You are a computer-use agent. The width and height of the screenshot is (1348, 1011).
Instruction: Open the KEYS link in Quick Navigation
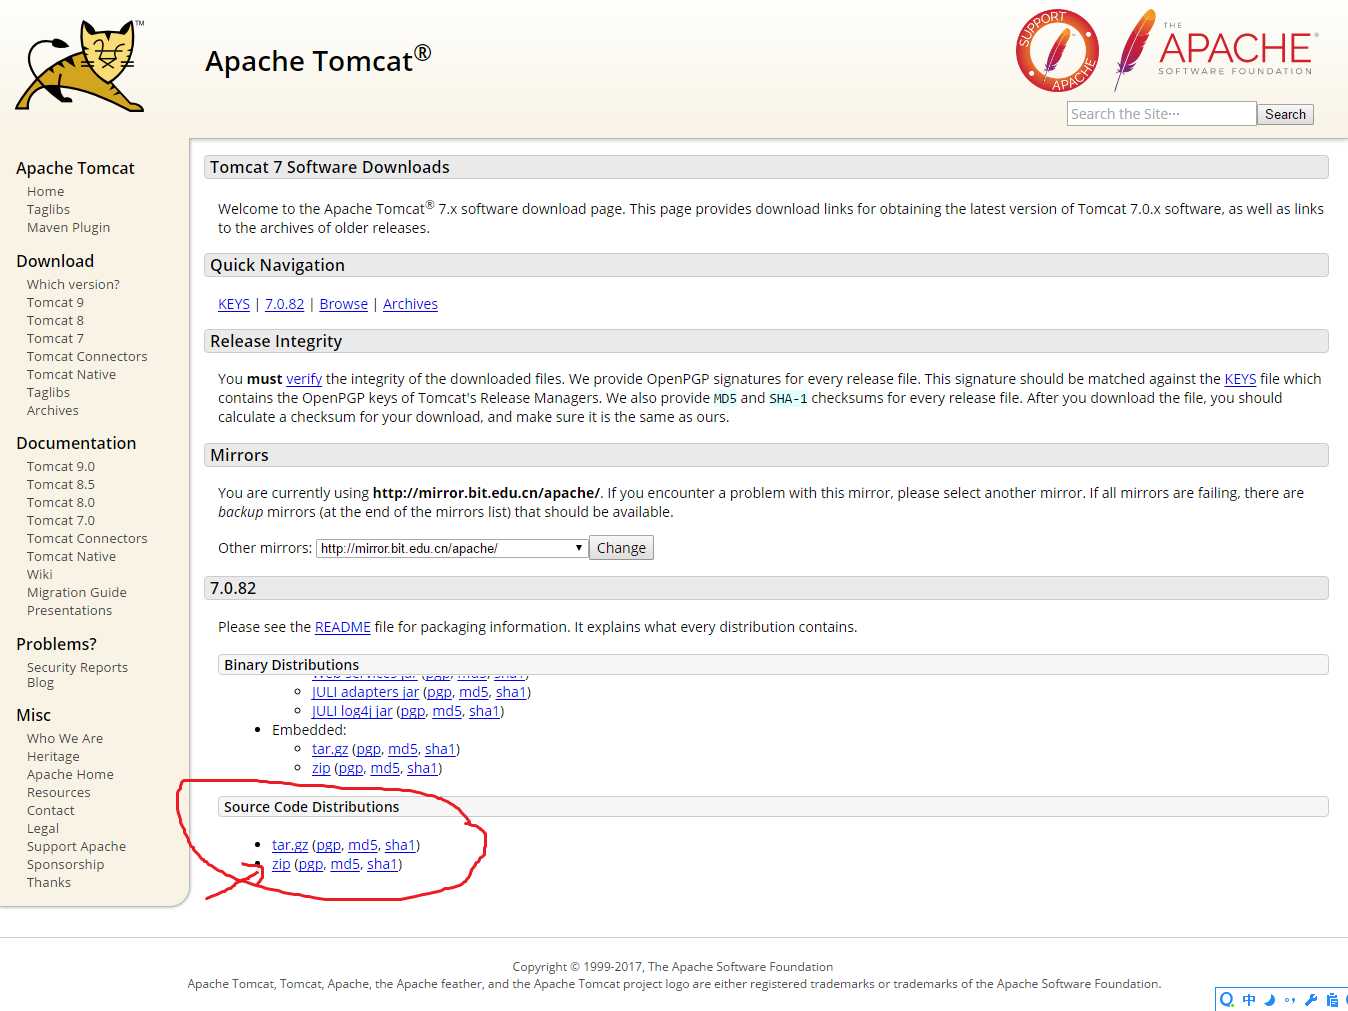234,304
